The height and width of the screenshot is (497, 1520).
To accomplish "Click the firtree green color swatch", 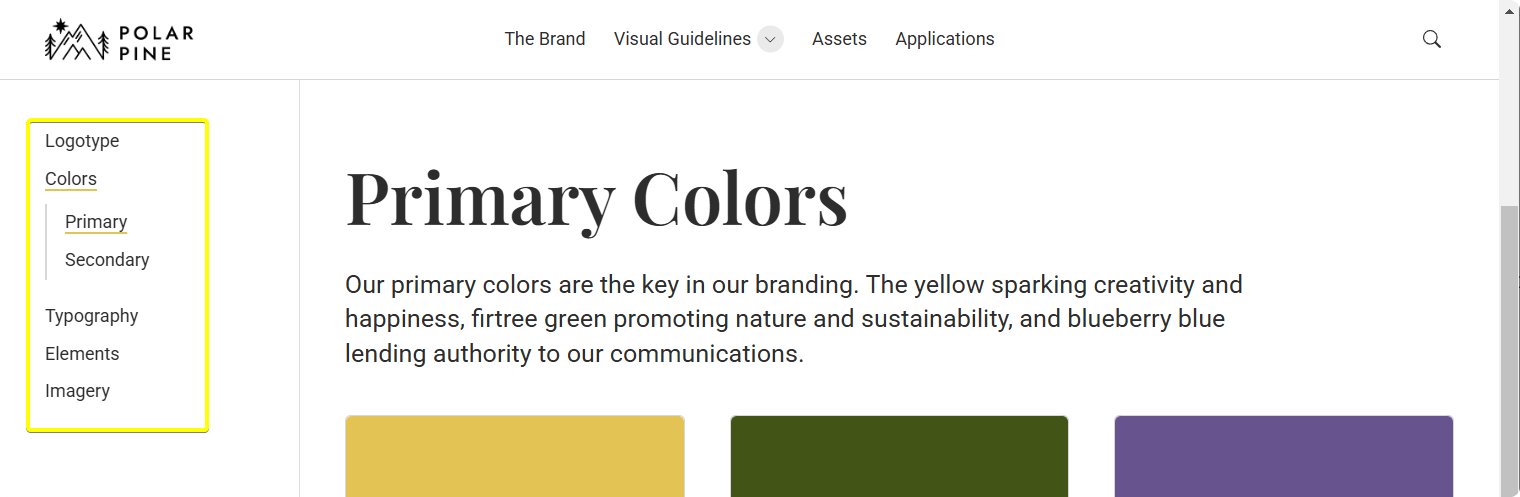I will point(899,456).
